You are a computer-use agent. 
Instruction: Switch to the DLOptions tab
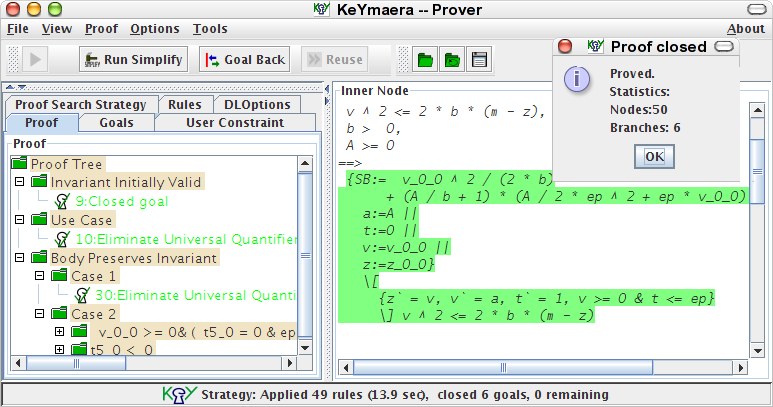(257, 104)
